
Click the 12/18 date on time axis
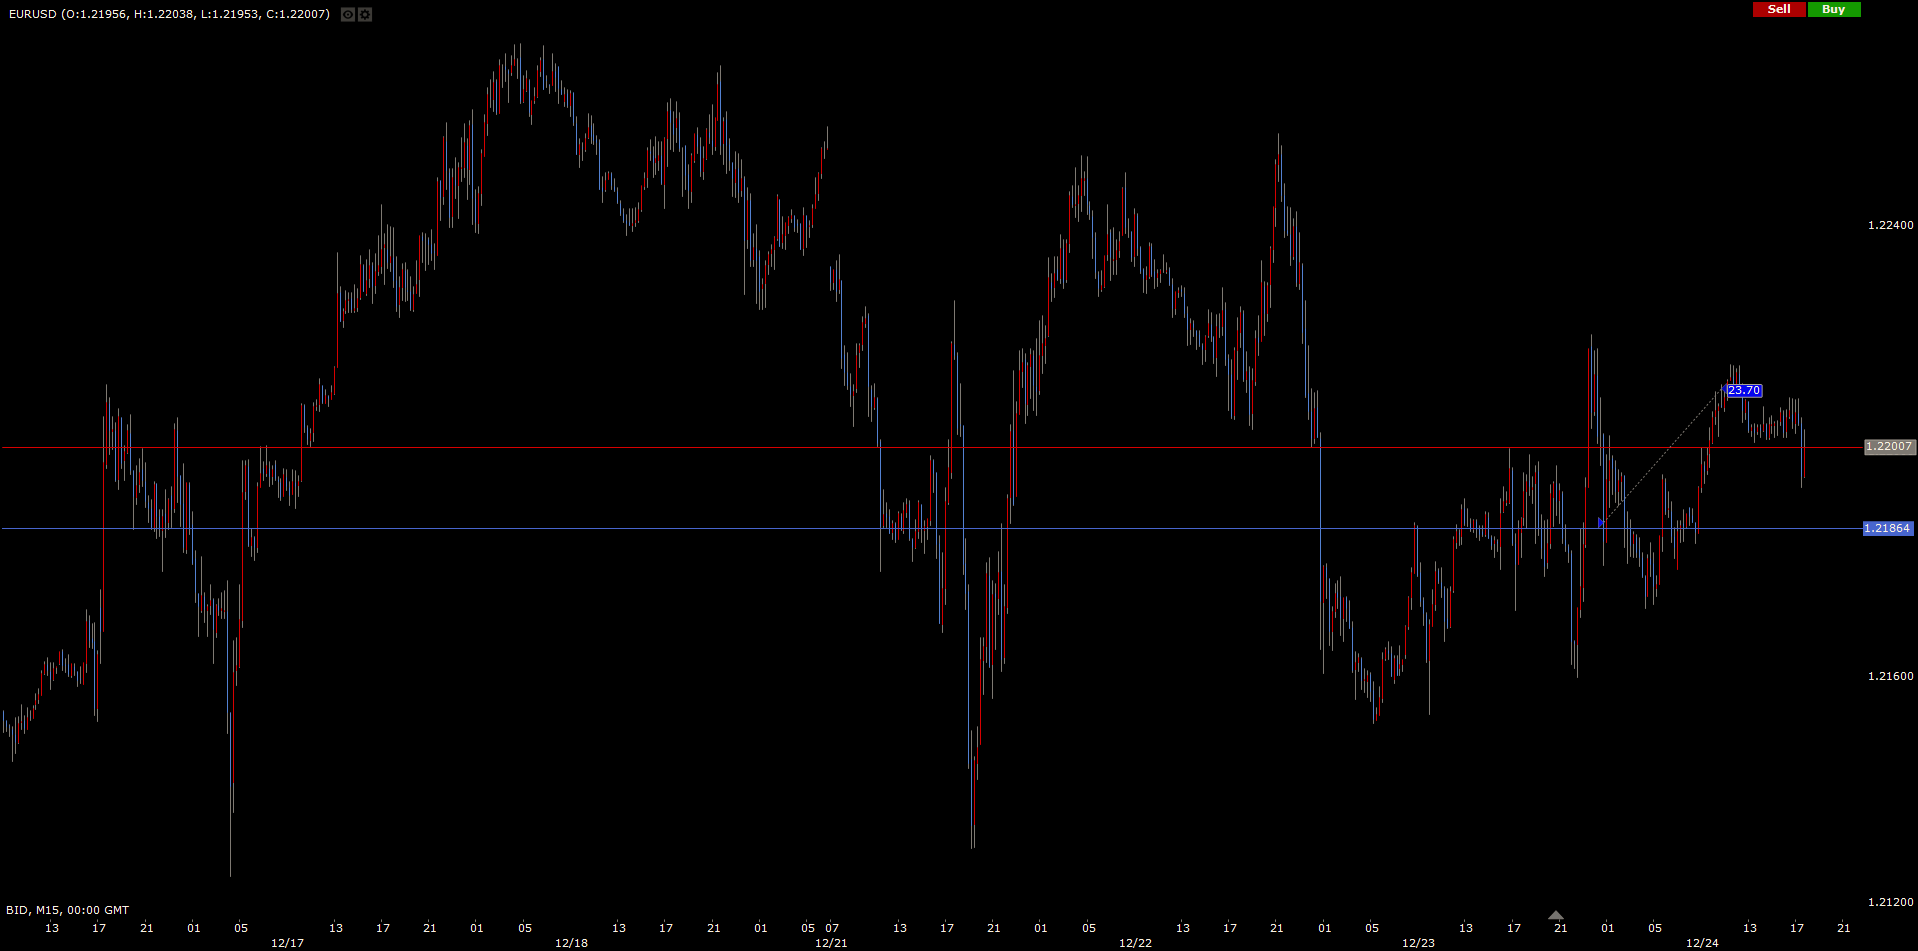[x=571, y=943]
